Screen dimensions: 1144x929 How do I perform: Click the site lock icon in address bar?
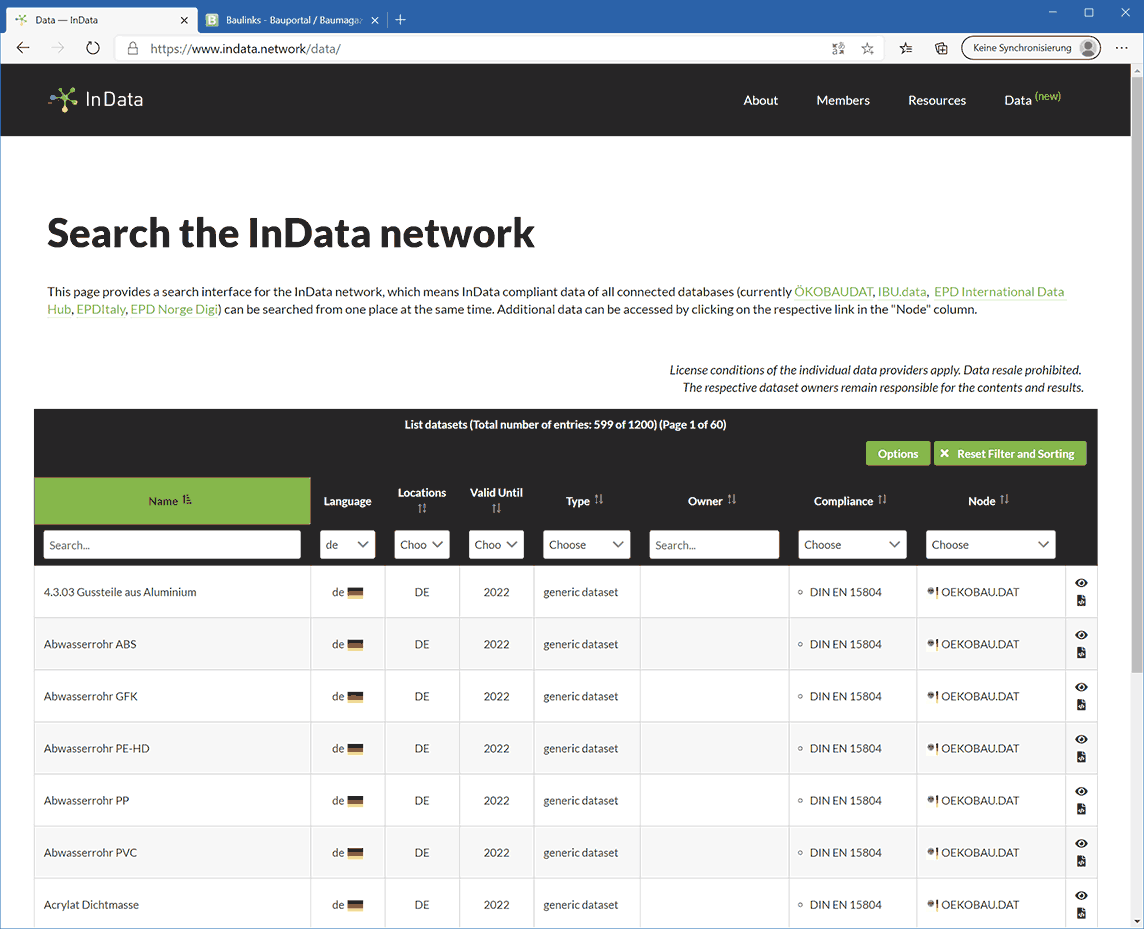click(x=133, y=48)
